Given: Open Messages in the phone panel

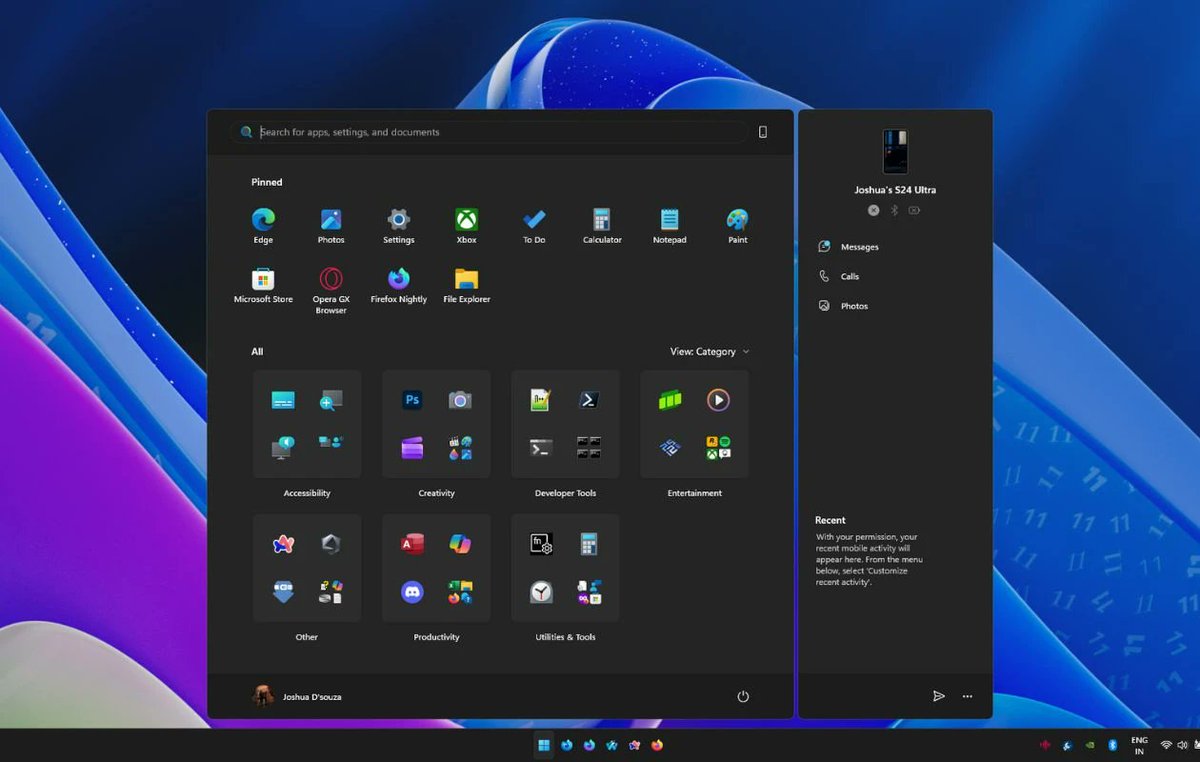Looking at the screenshot, I should [x=848, y=247].
